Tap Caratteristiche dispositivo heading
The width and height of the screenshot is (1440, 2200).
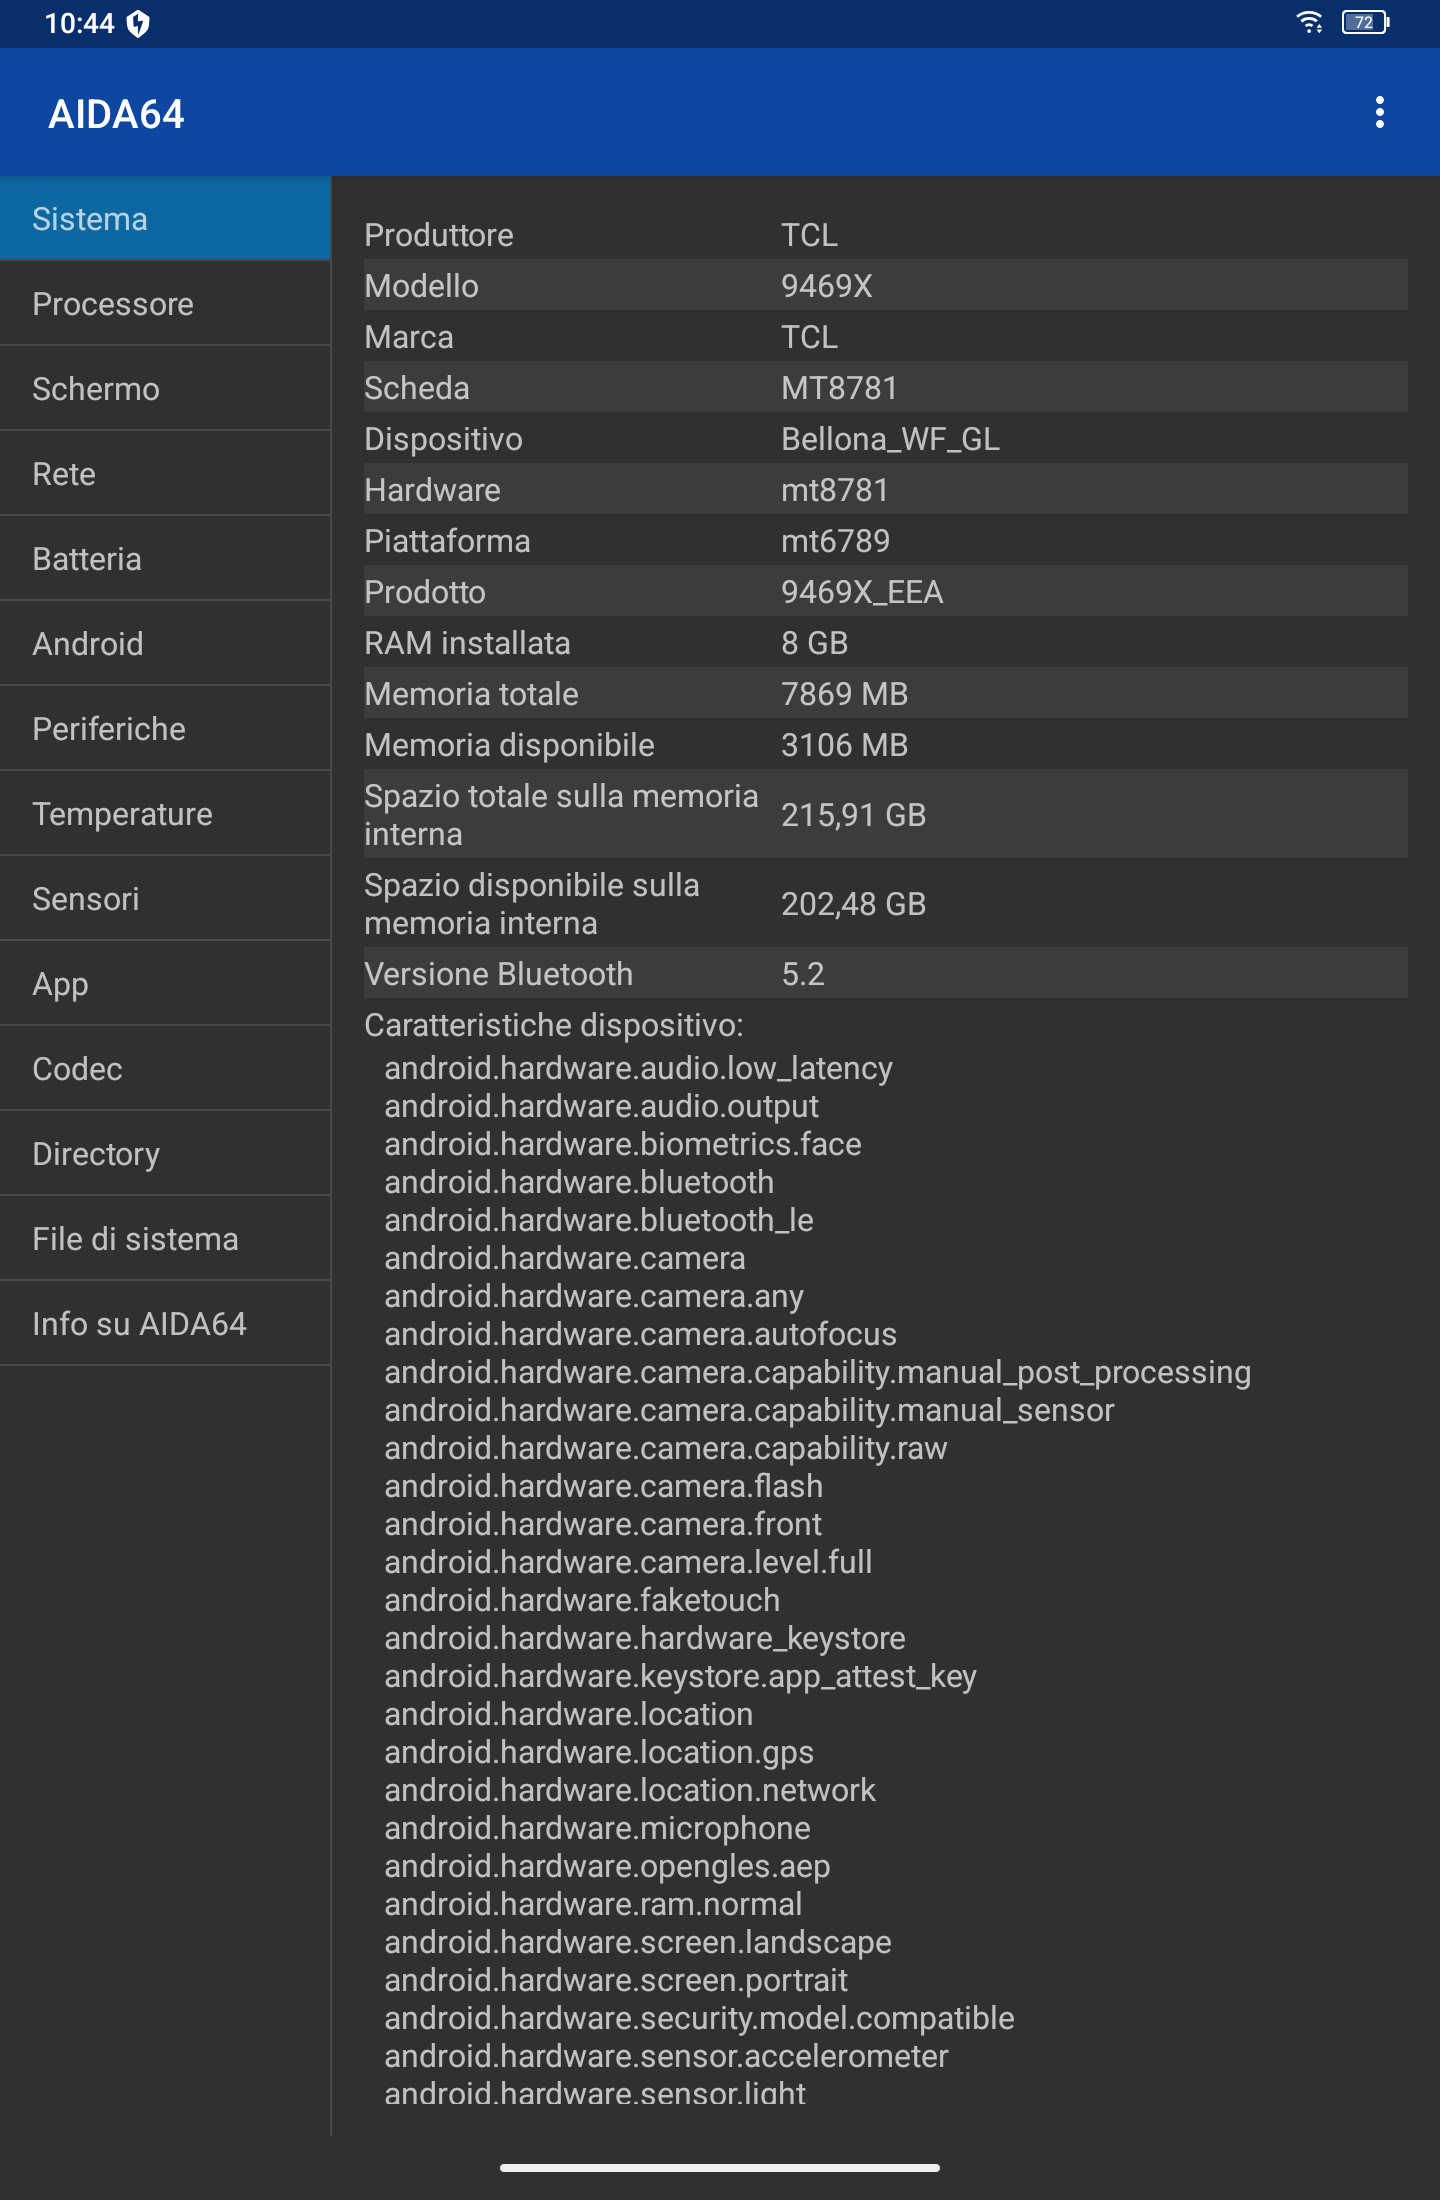click(x=554, y=1025)
